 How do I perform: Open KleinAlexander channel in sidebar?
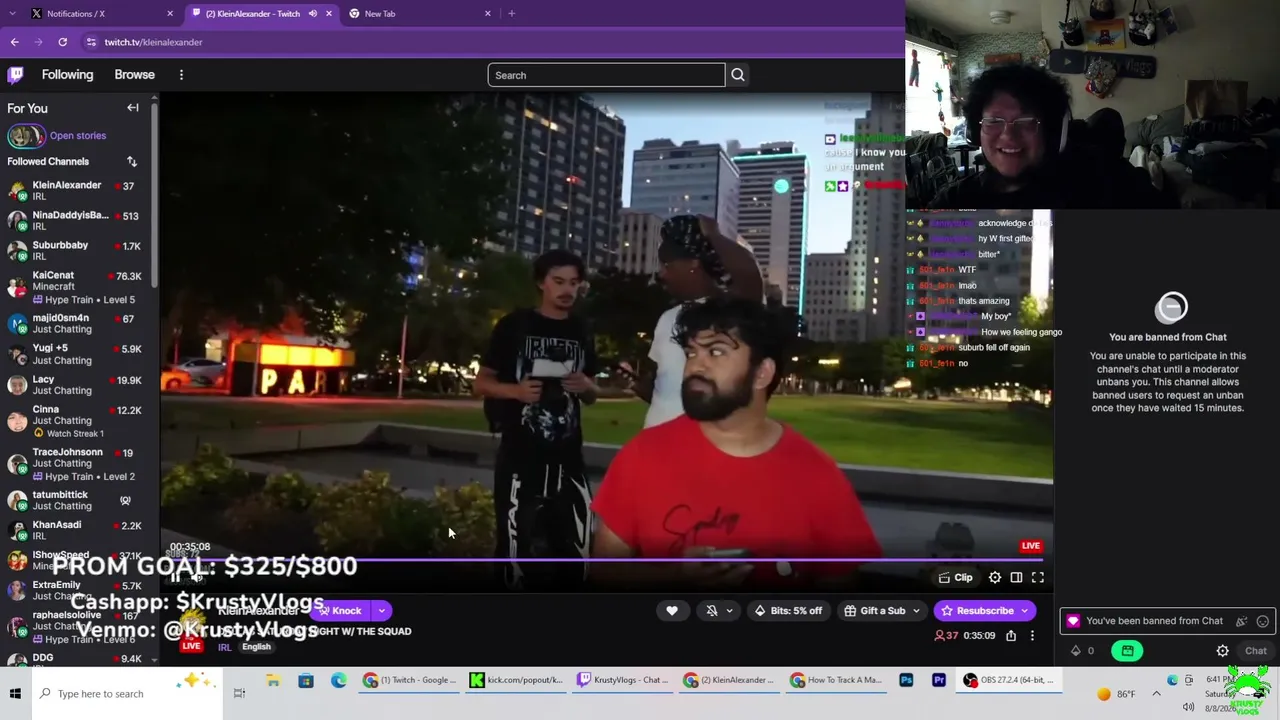point(77,191)
